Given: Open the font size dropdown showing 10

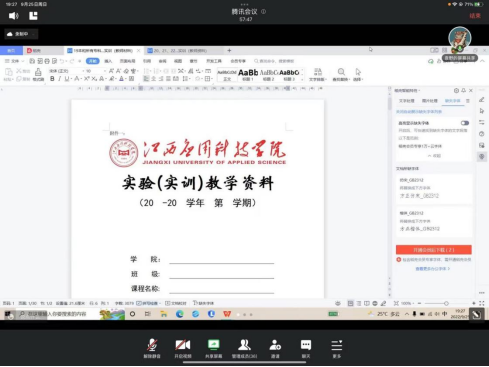Looking at the screenshot, I should coord(96,71).
